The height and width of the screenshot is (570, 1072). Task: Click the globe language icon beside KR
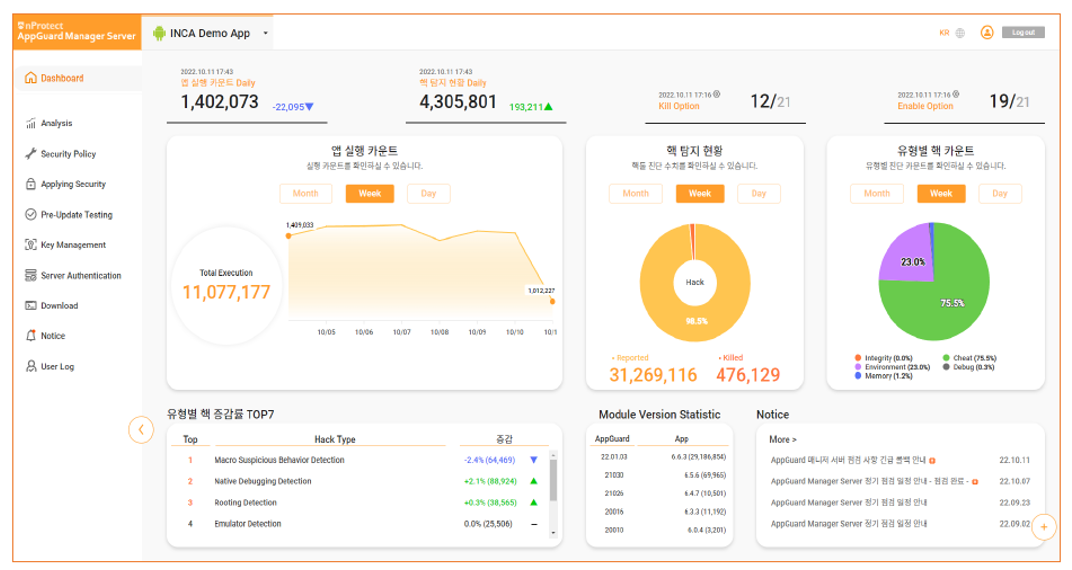tap(960, 33)
